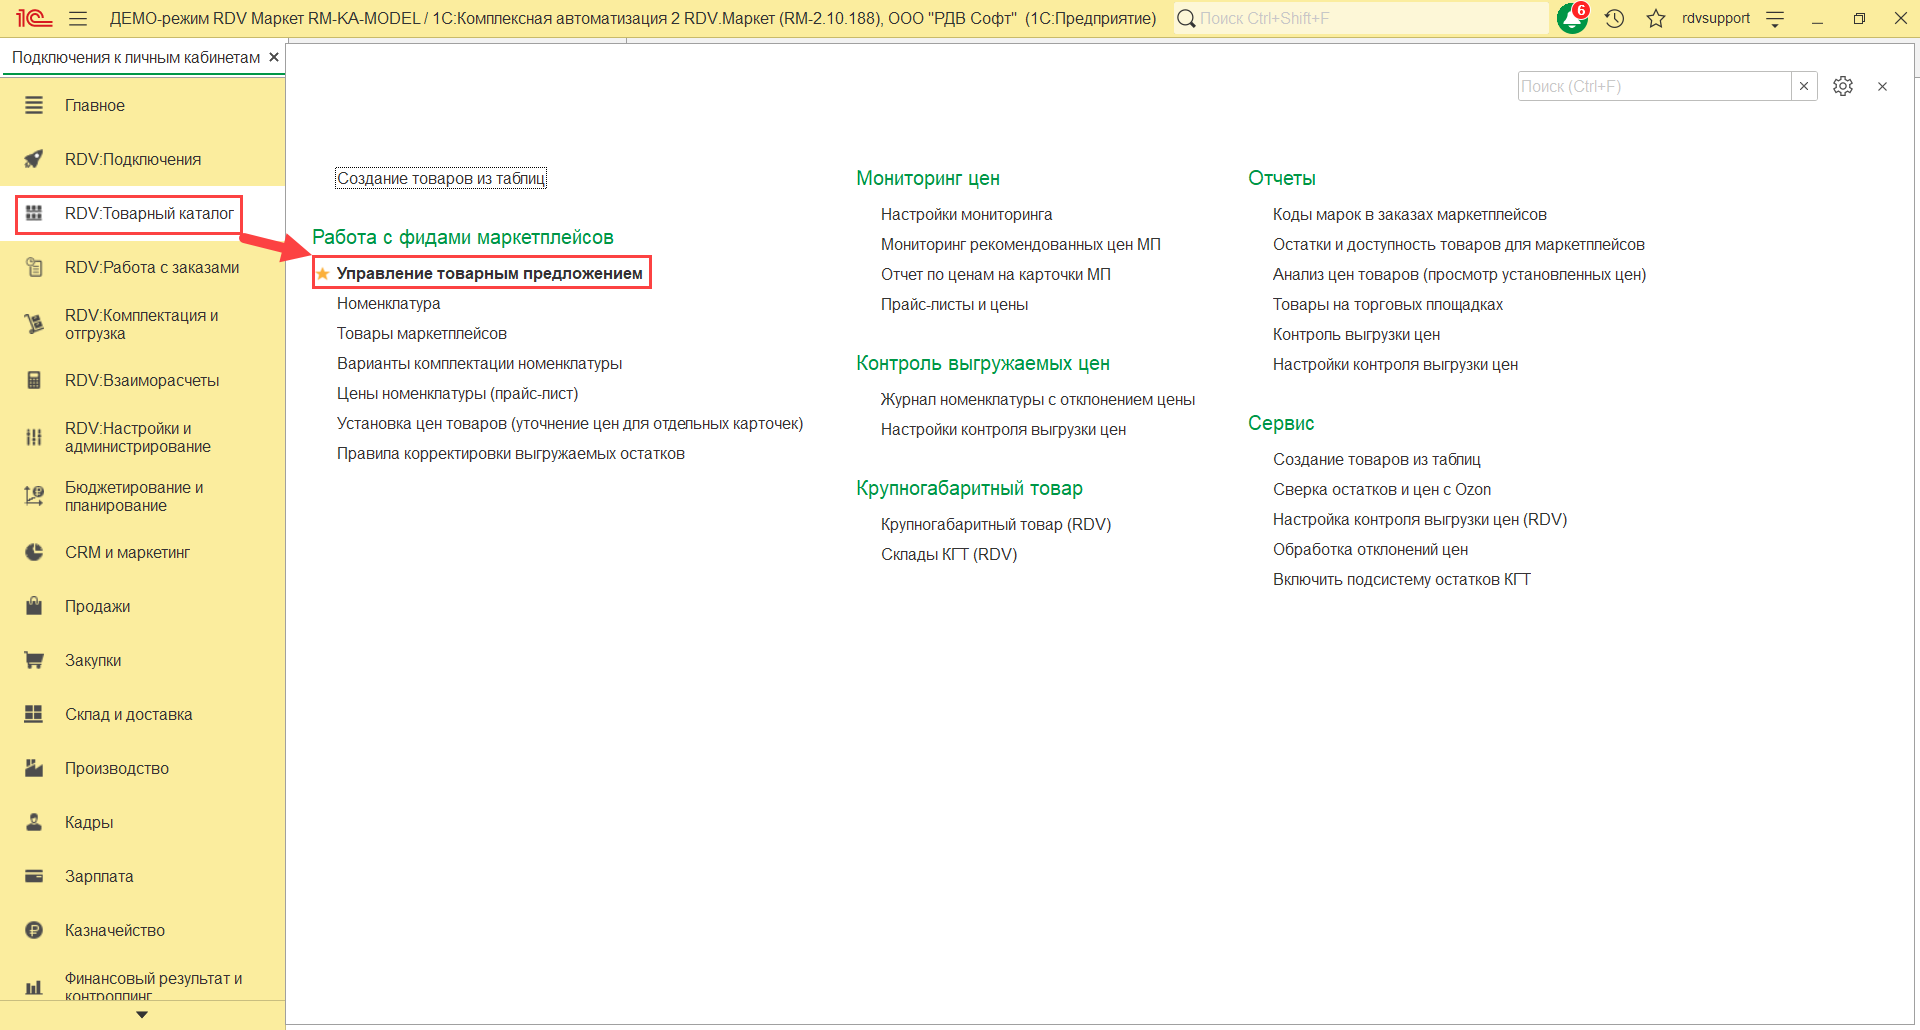Select the Продажи section in sidebar
Image resolution: width=1920 pixels, height=1030 pixels.
click(97, 606)
